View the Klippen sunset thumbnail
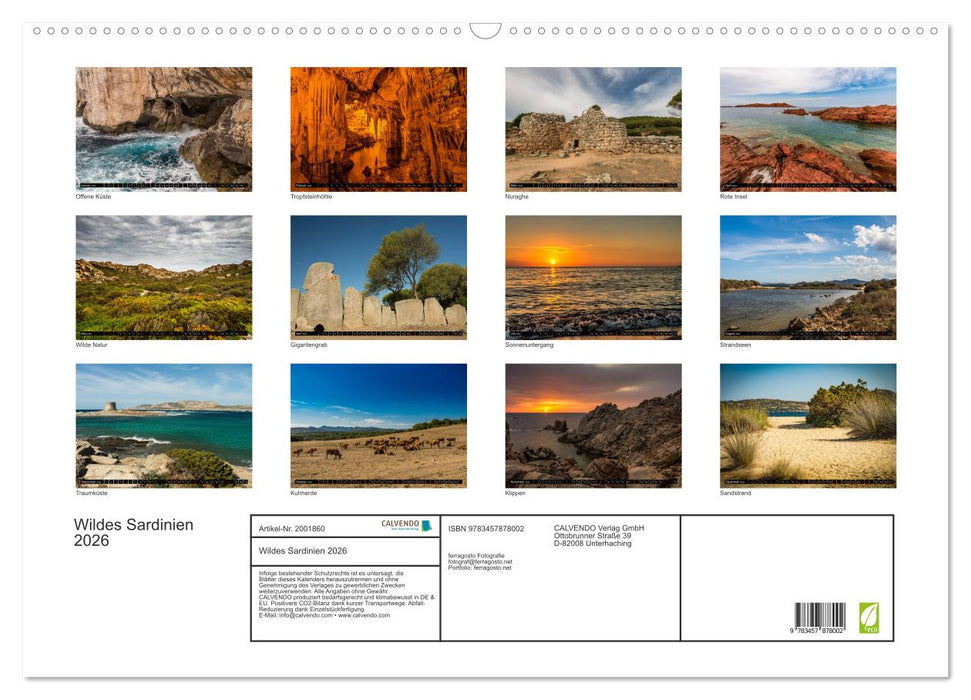 click(592, 424)
